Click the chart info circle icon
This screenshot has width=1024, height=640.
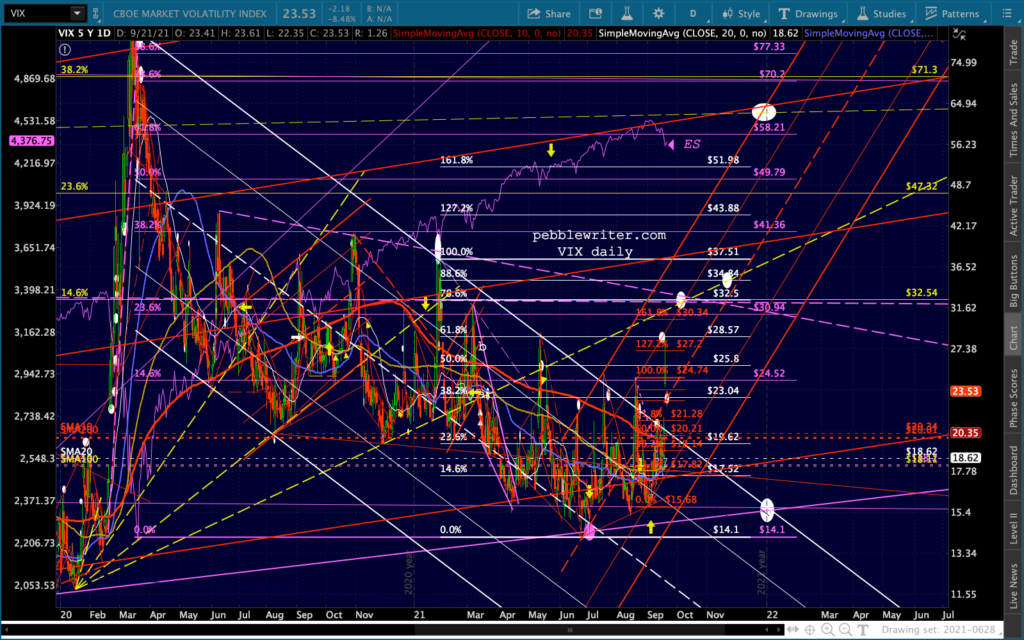tap(64, 50)
